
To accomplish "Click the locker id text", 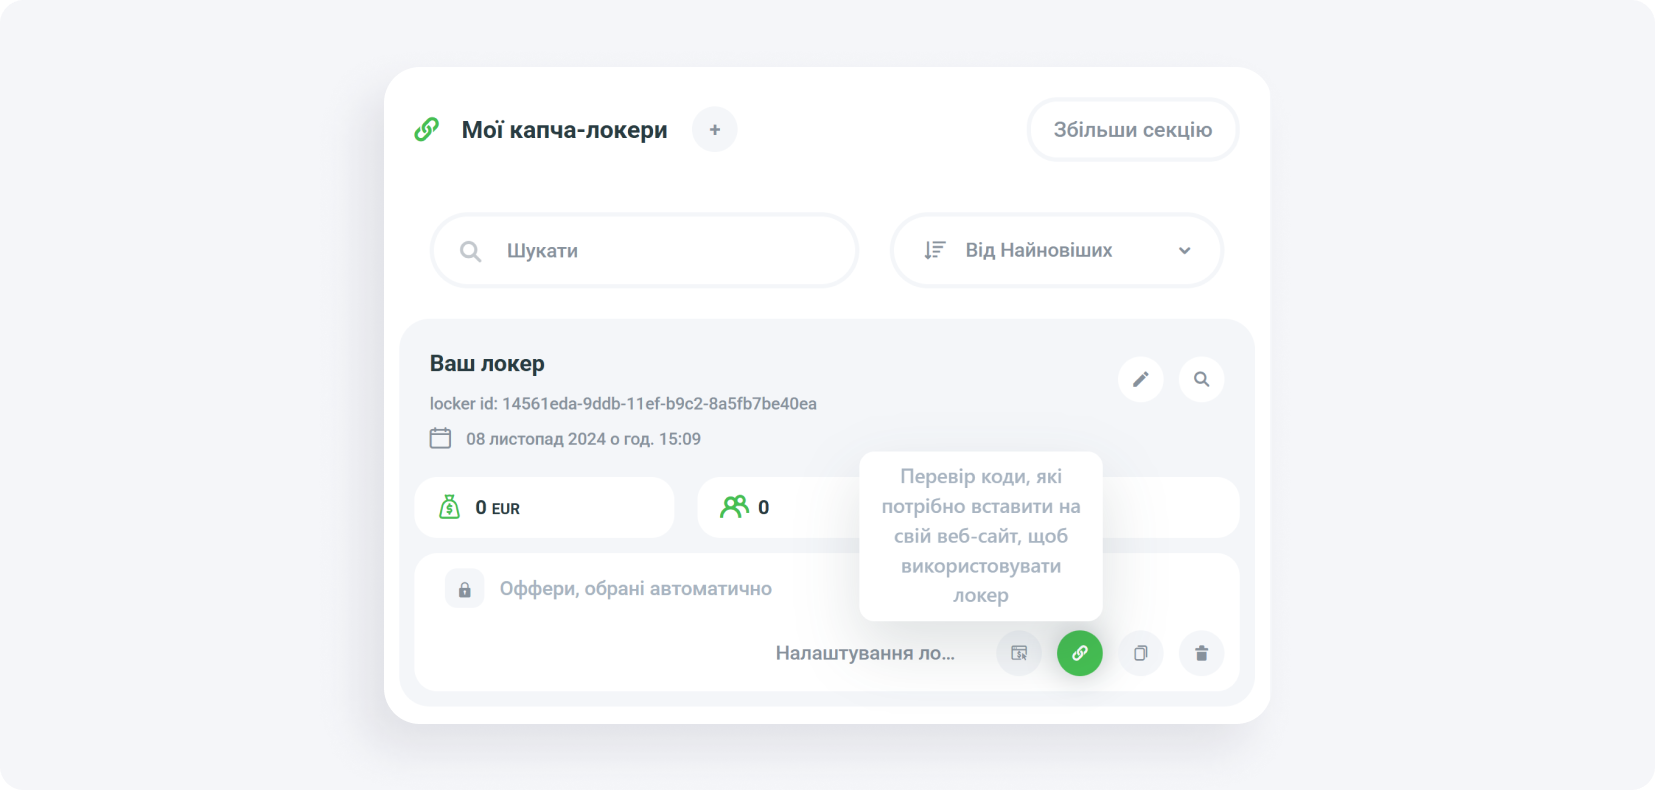I will click(x=623, y=404).
